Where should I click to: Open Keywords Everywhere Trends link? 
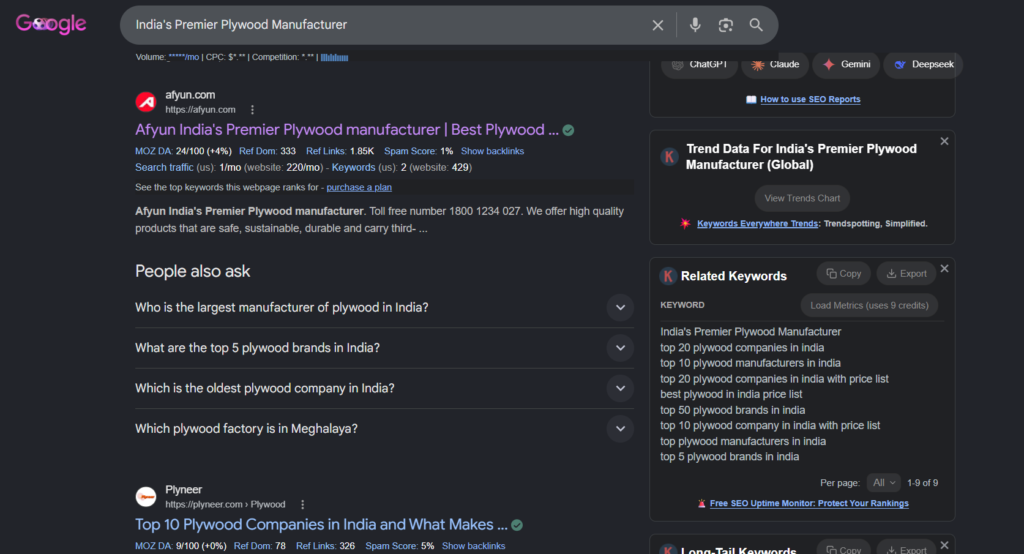pyautogui.click(x=757, y=223)
